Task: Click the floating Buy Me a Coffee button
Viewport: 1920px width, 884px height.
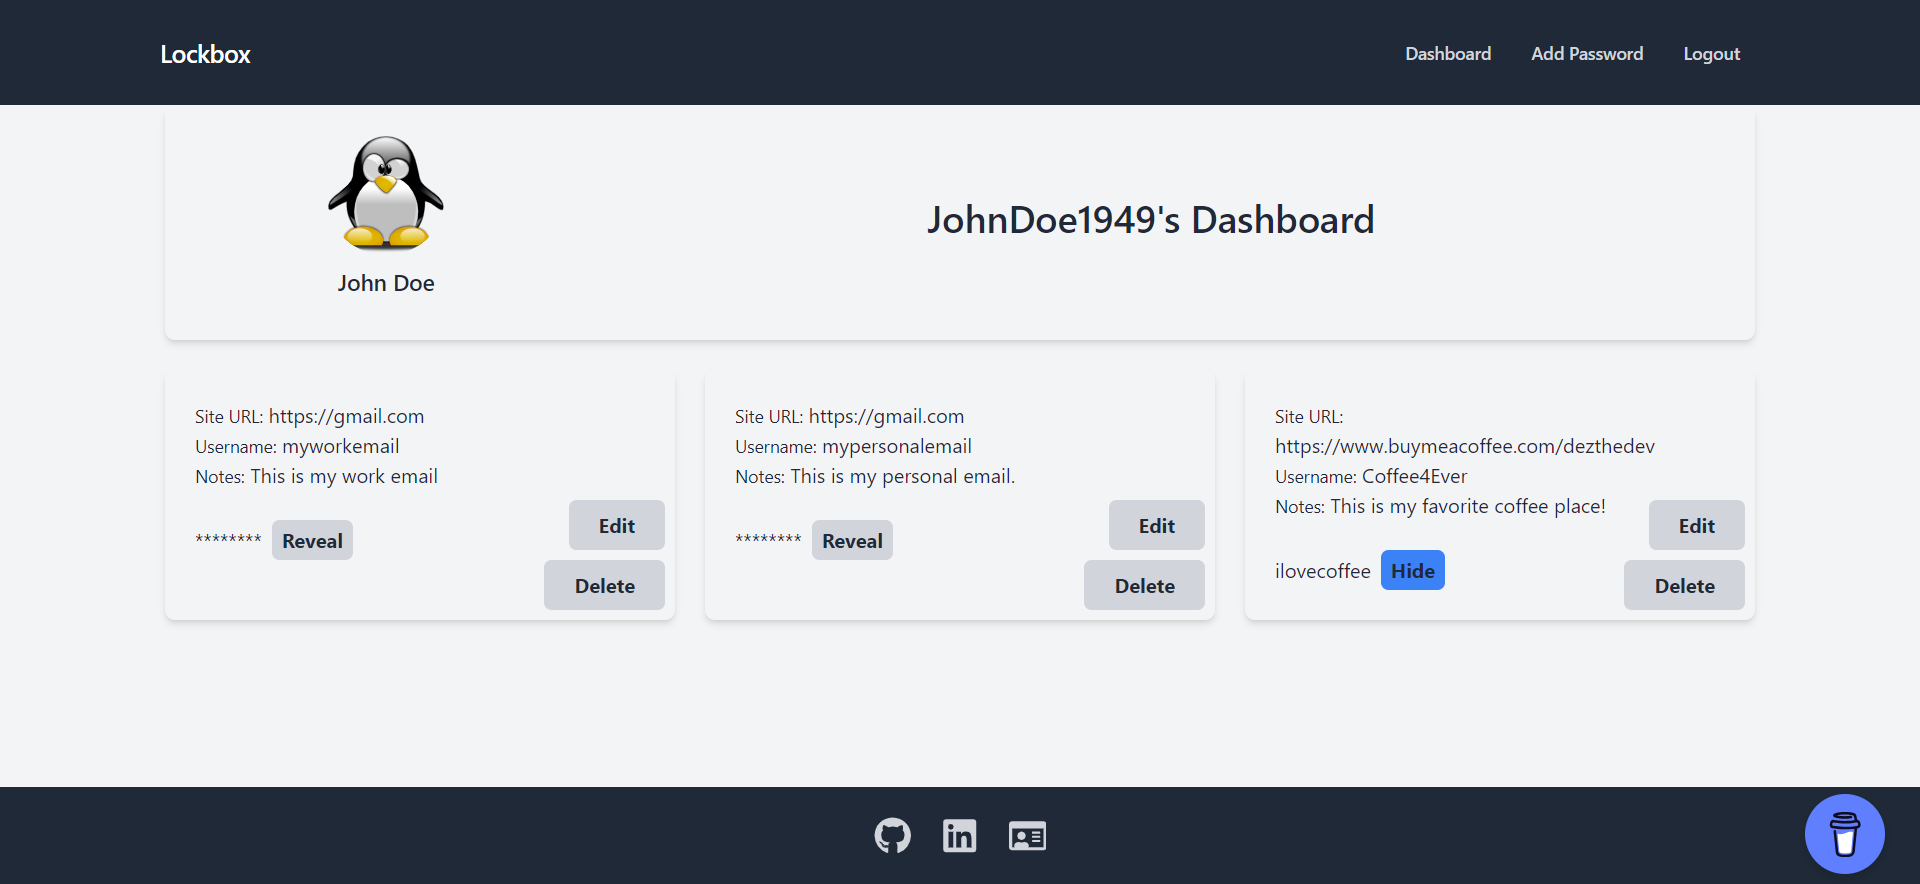Action: coord(1844,833)
